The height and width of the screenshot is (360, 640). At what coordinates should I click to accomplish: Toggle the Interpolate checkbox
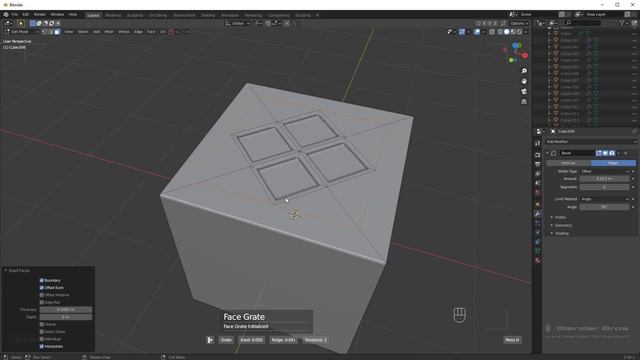[42, 347]
